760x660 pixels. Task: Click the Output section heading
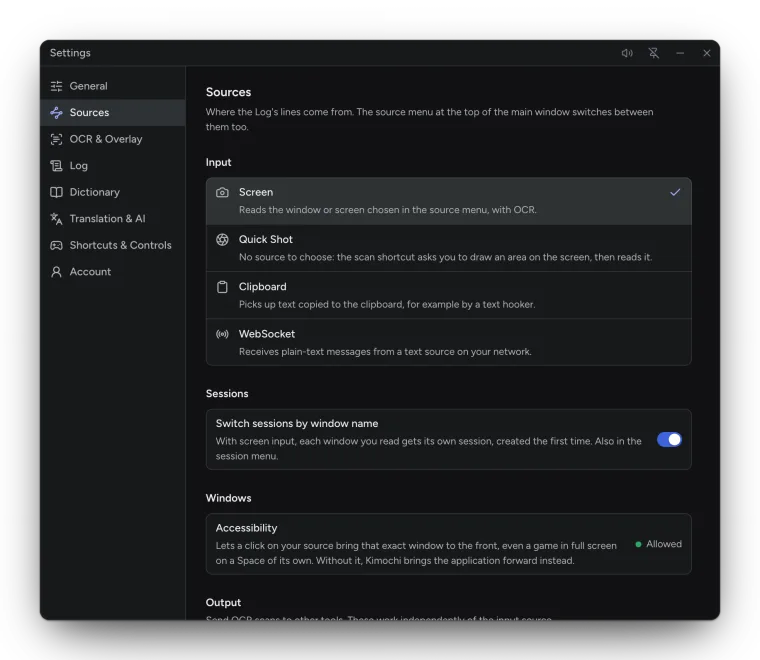coord(223,603)
